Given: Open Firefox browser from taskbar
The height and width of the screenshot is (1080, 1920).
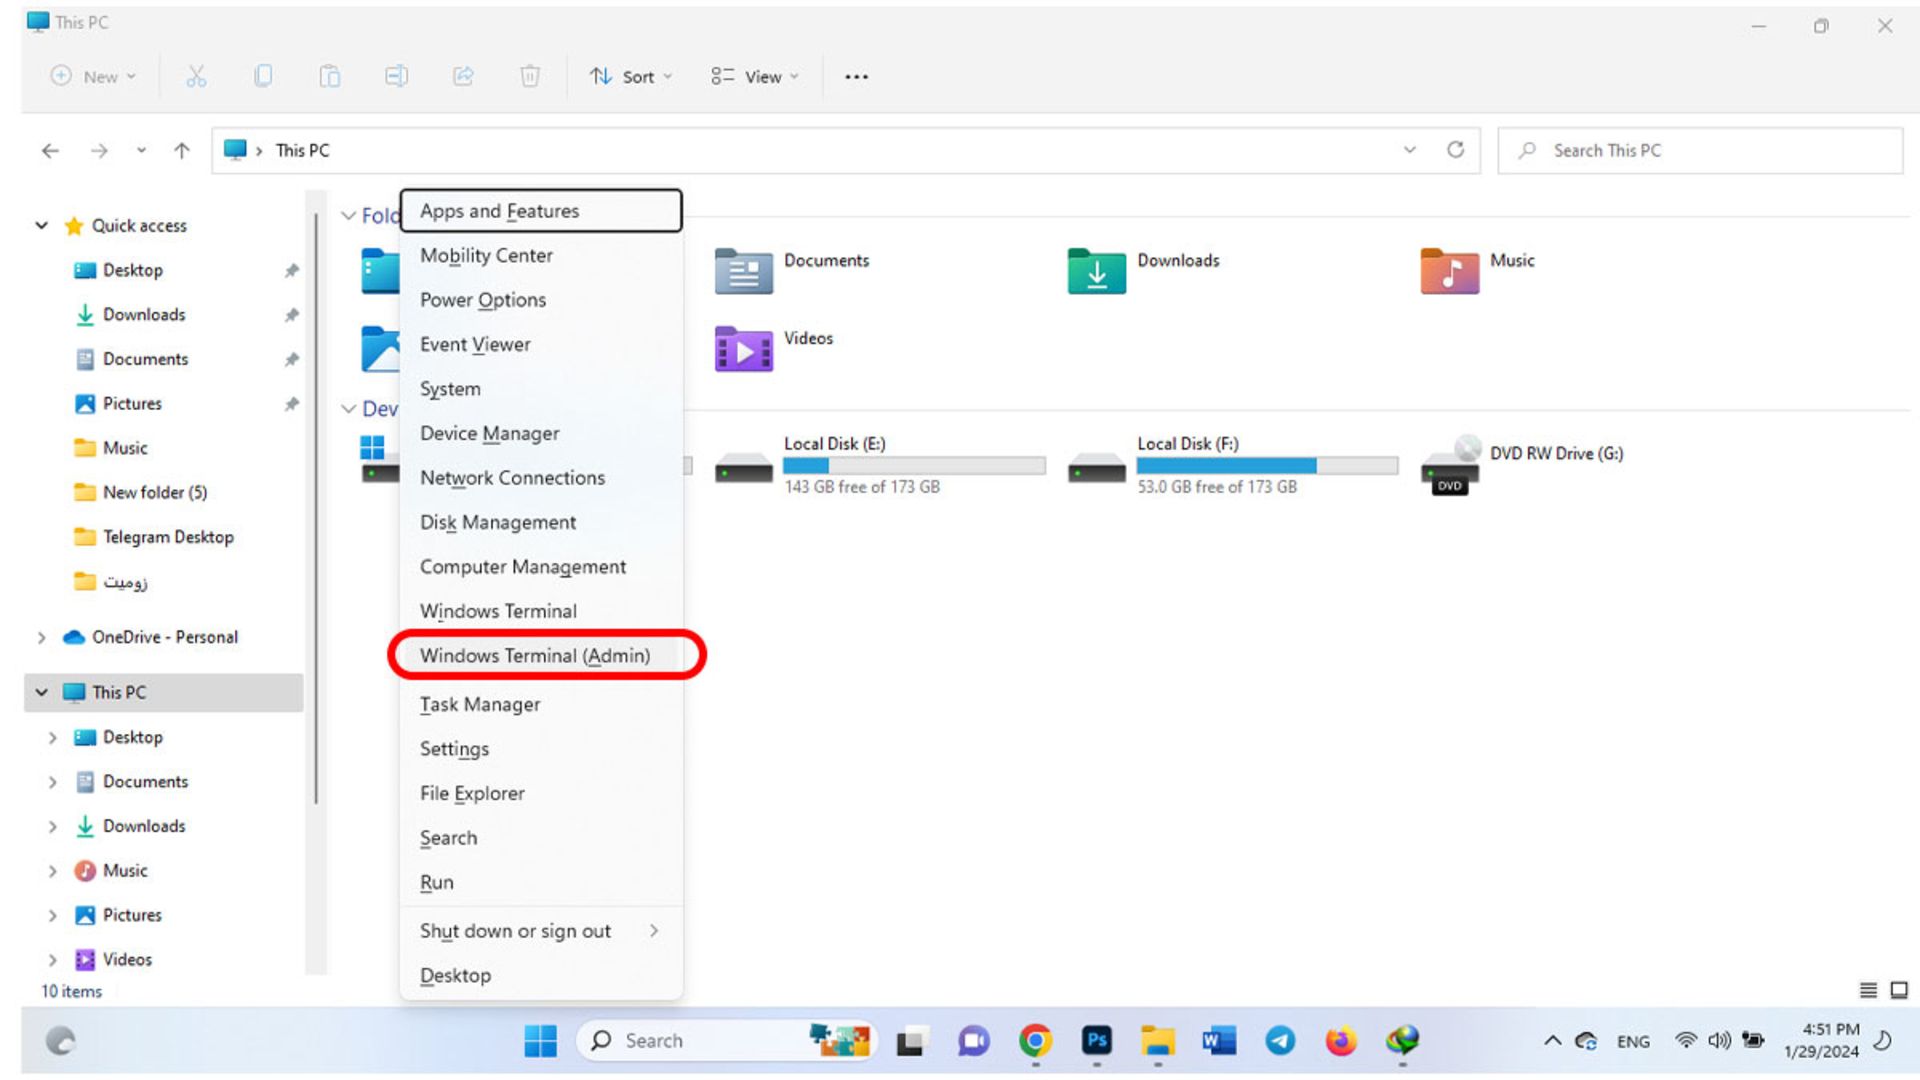Looking at the screenshot, I should (1340, 1040).
